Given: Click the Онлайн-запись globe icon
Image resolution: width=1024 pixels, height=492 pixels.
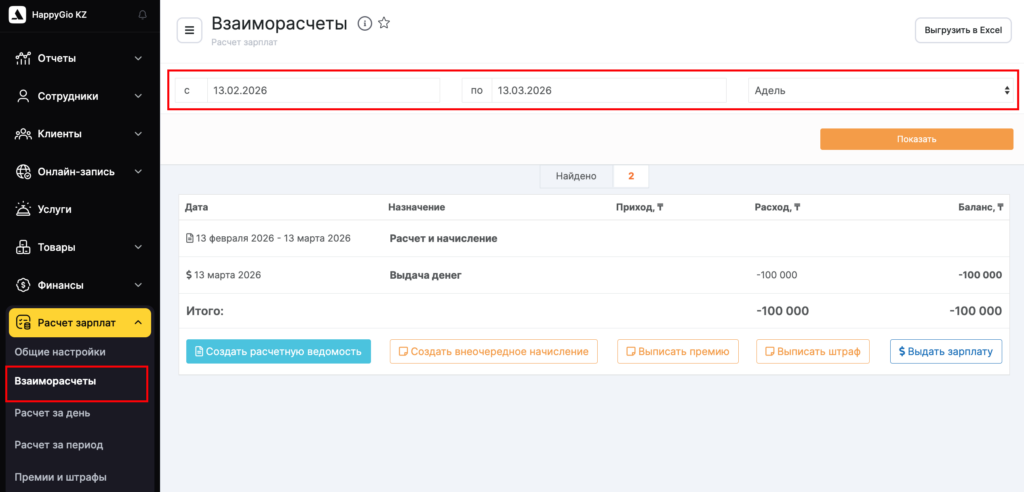Looking at the screenshot, I should pos(22,172).
